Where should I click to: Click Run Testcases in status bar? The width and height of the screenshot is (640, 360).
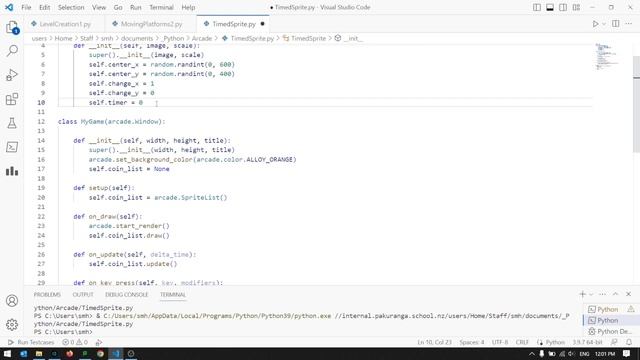(x=31, y=342)
